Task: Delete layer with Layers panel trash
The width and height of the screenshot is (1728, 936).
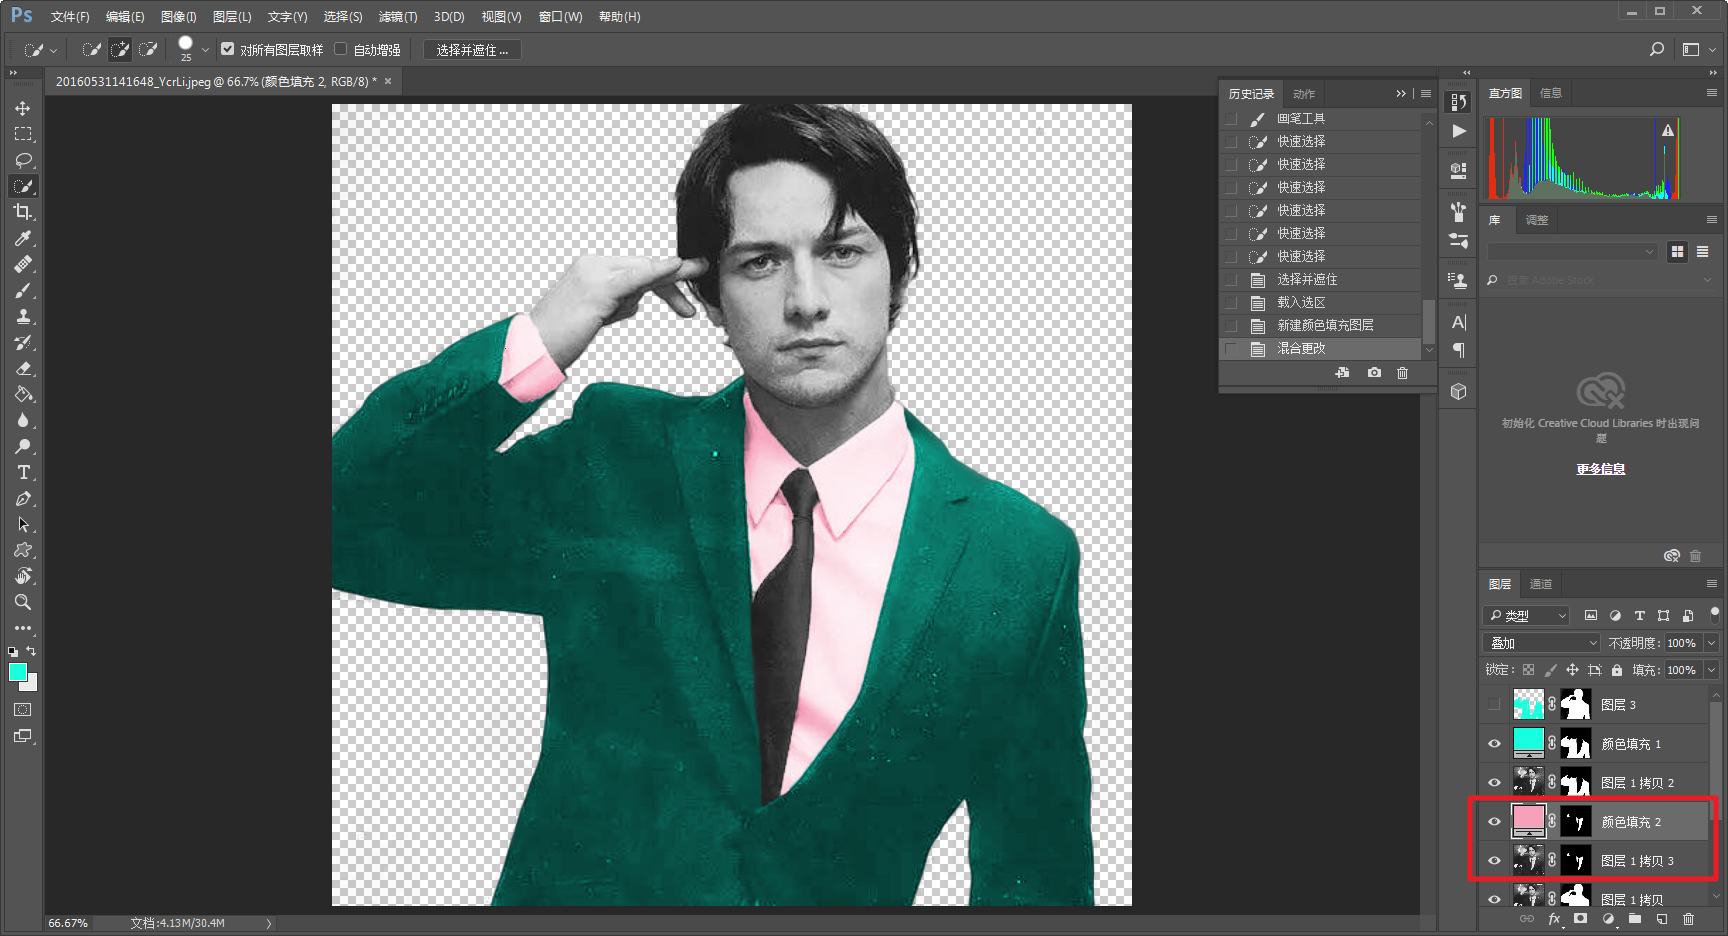Action: [1689, 919]
